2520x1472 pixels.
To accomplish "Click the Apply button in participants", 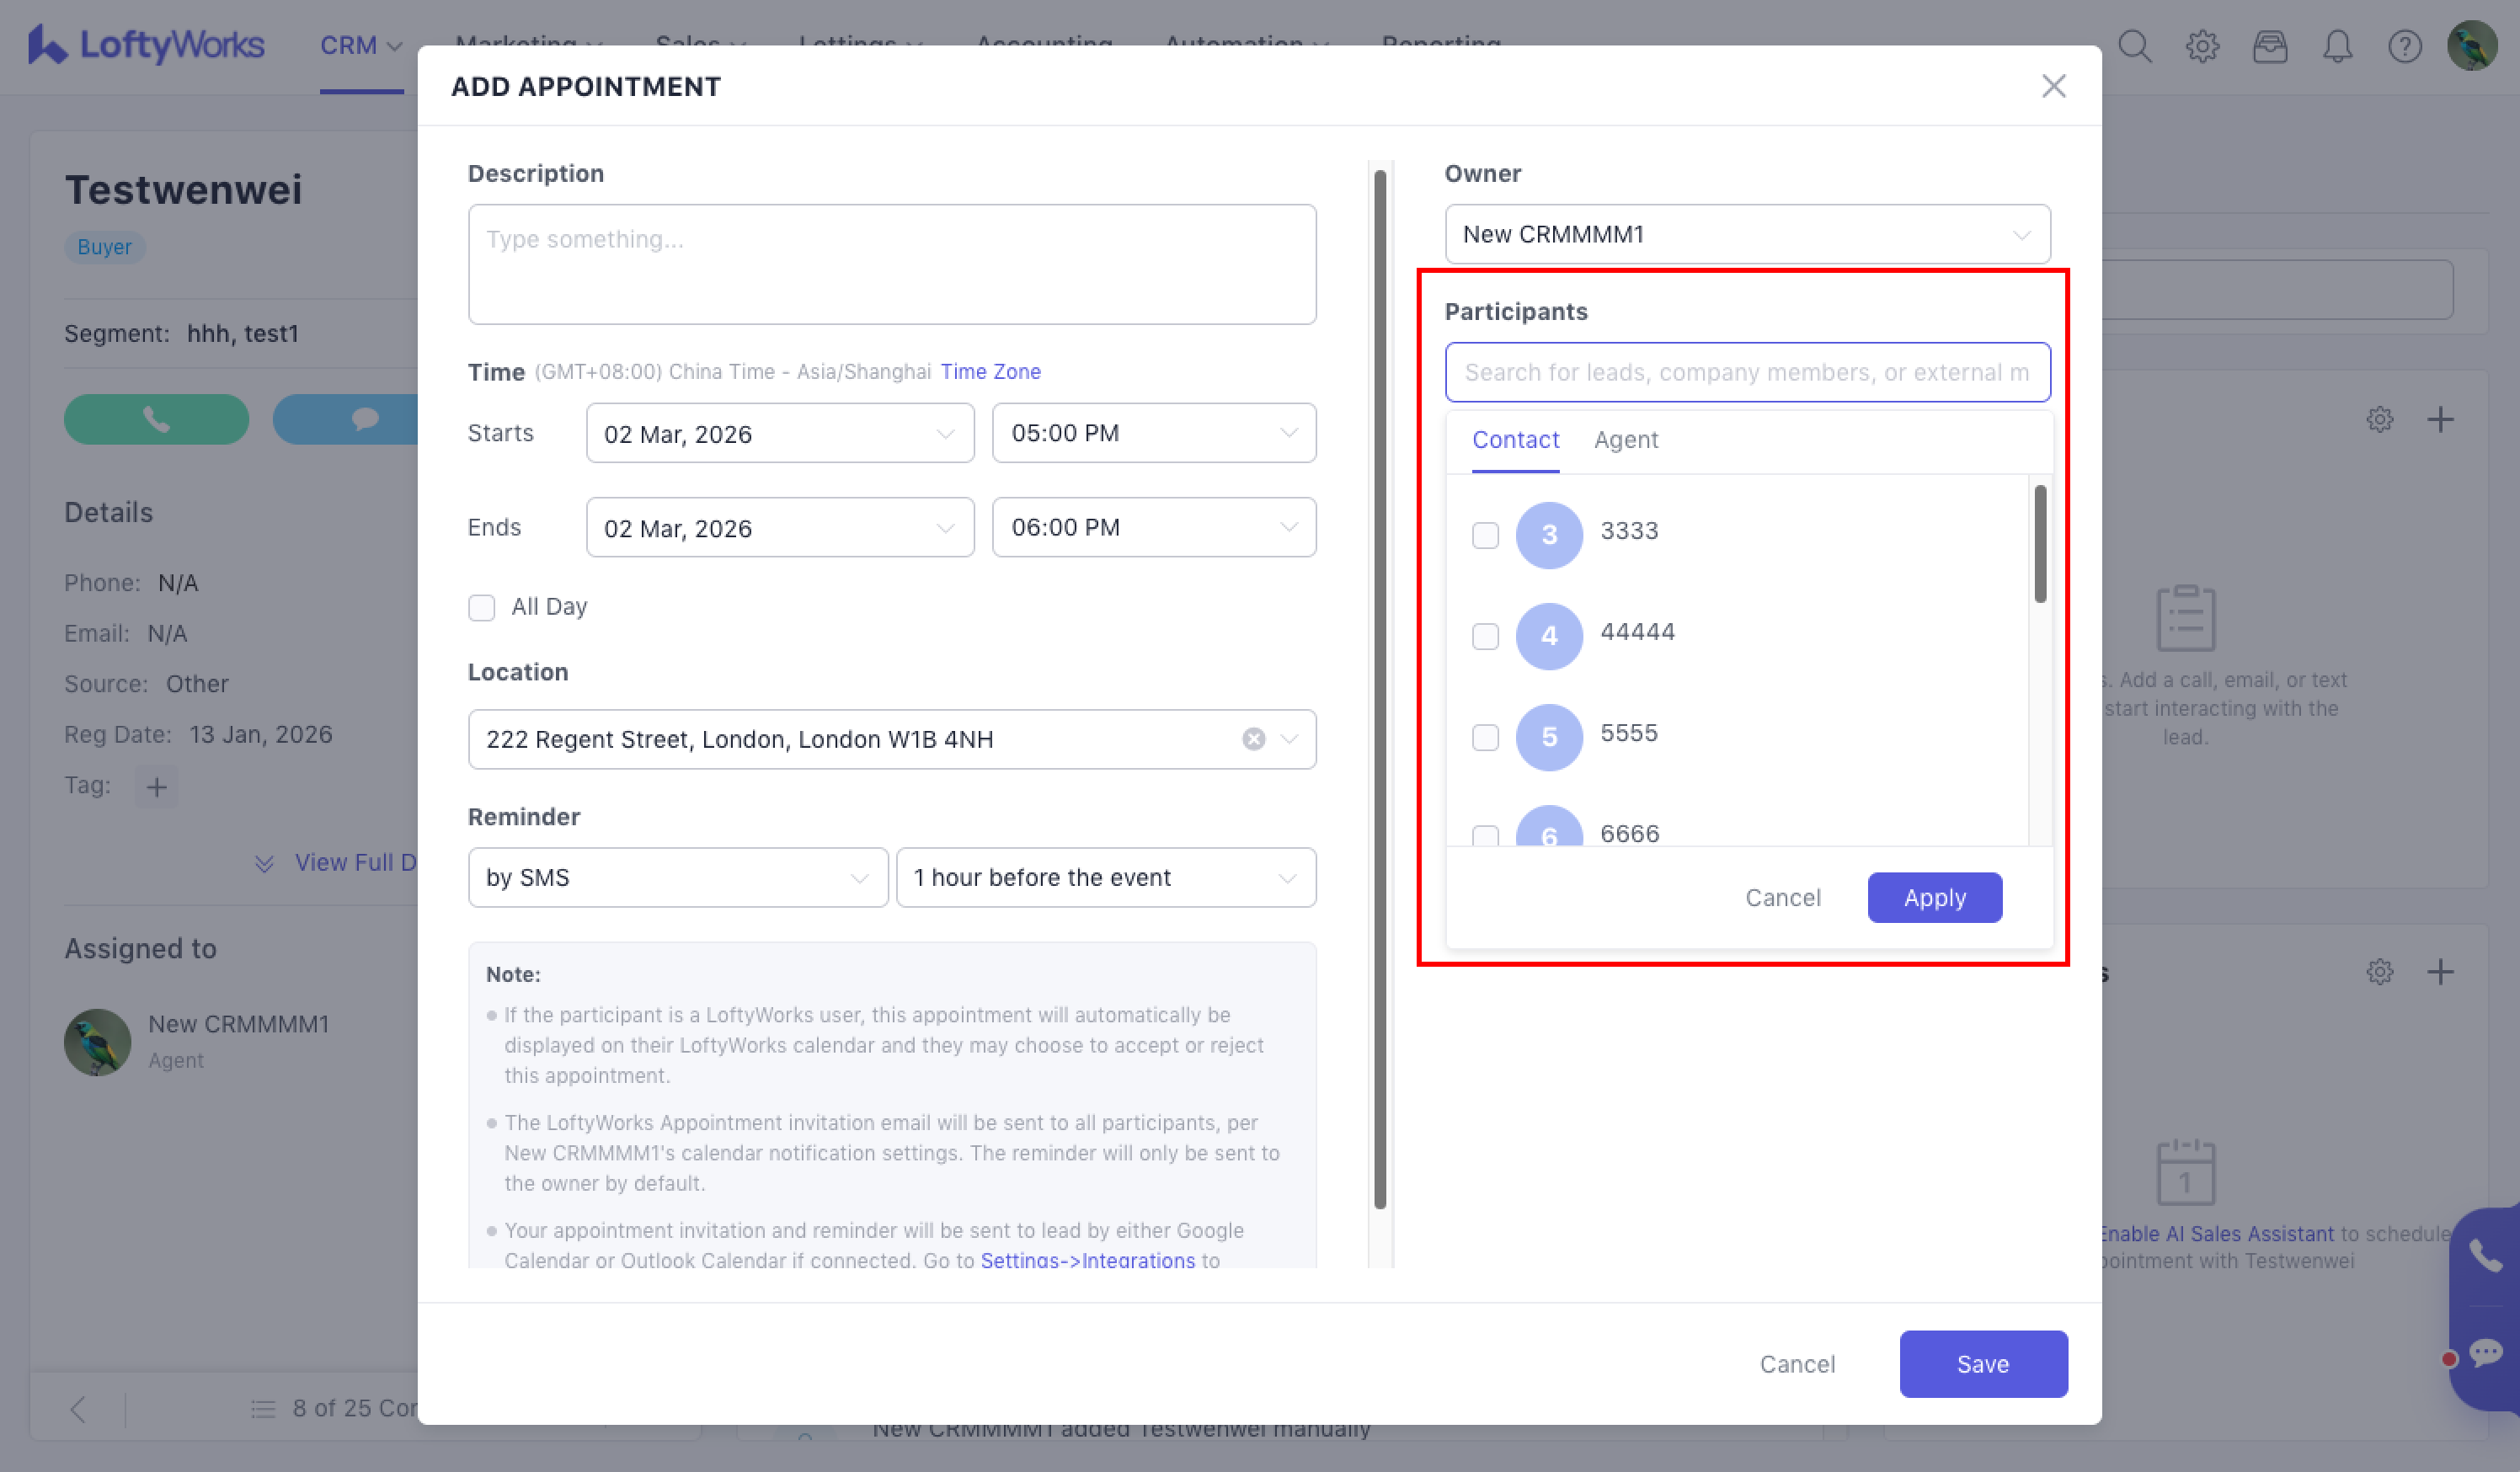I will point(1934,897).
